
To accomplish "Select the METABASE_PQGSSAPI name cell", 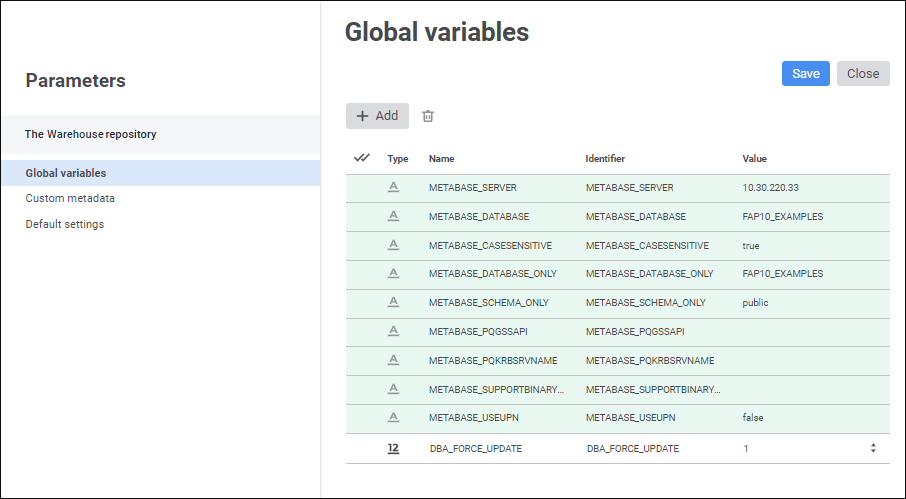I will (471, 331).
